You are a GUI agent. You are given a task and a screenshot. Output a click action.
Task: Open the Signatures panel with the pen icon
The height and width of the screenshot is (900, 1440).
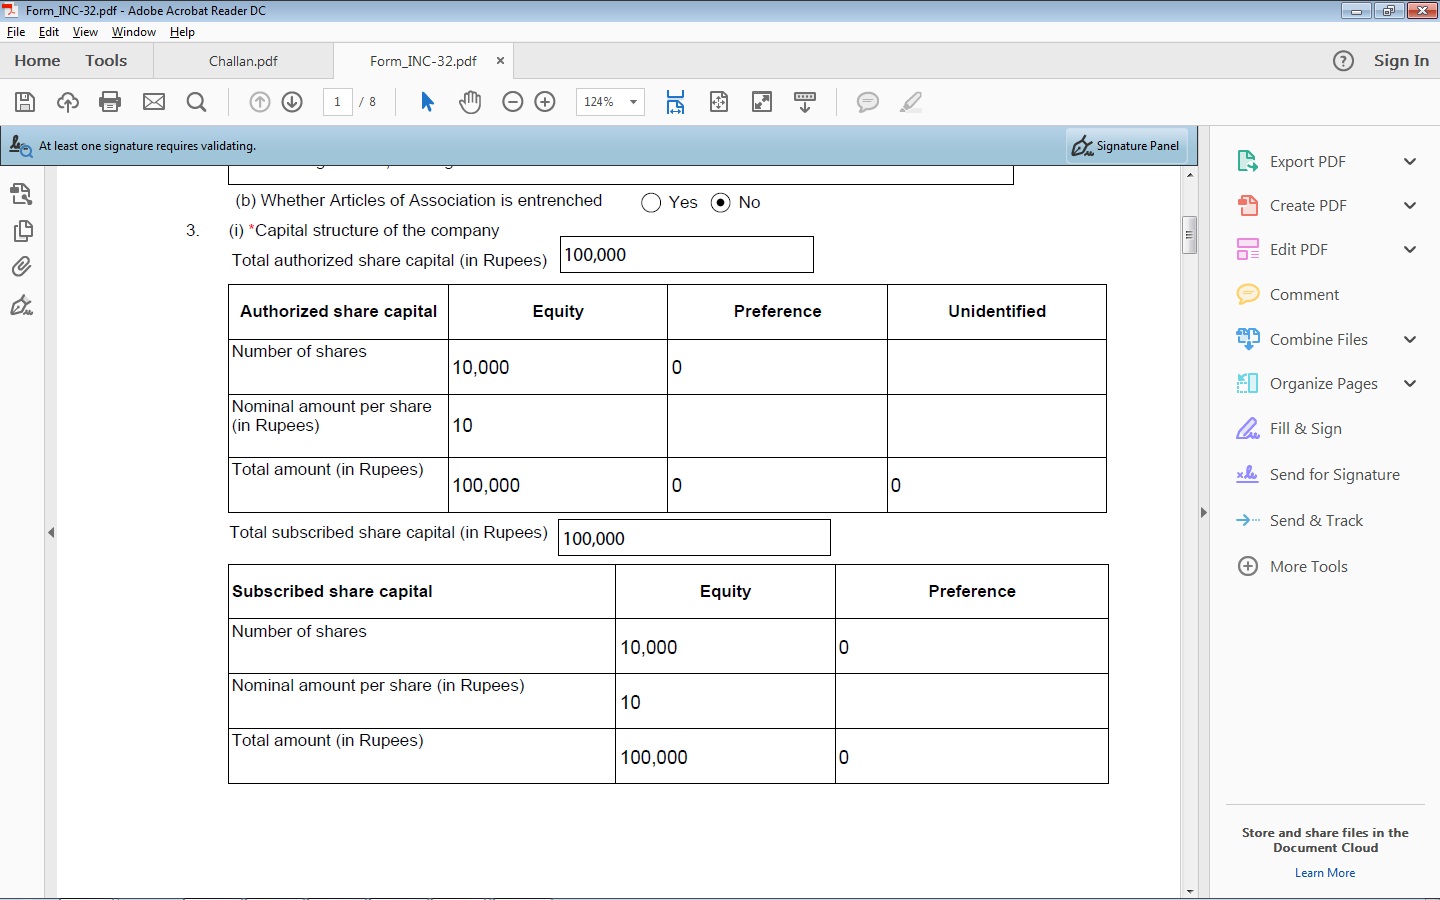(22, 306)
